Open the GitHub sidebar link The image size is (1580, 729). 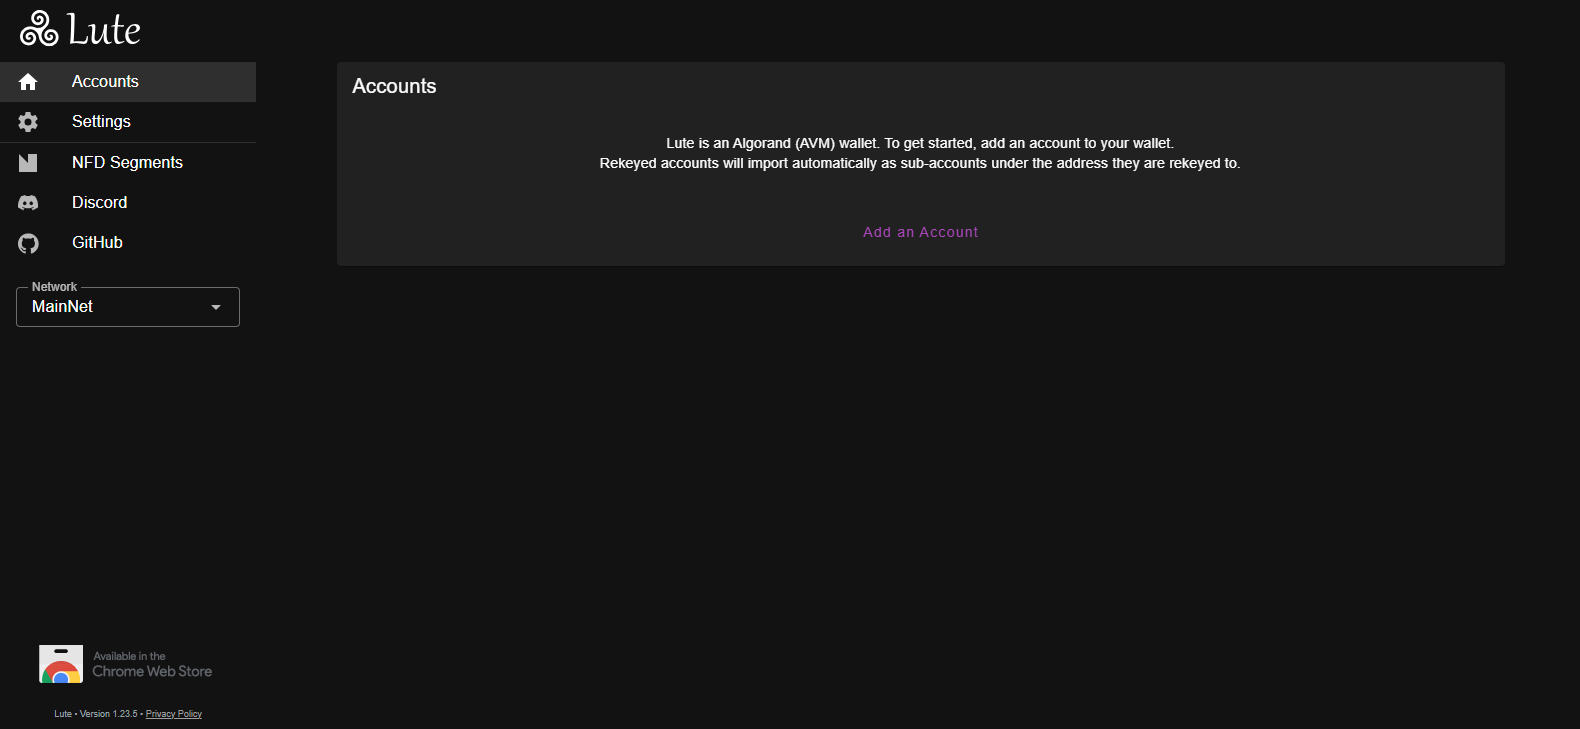(128, 243)
